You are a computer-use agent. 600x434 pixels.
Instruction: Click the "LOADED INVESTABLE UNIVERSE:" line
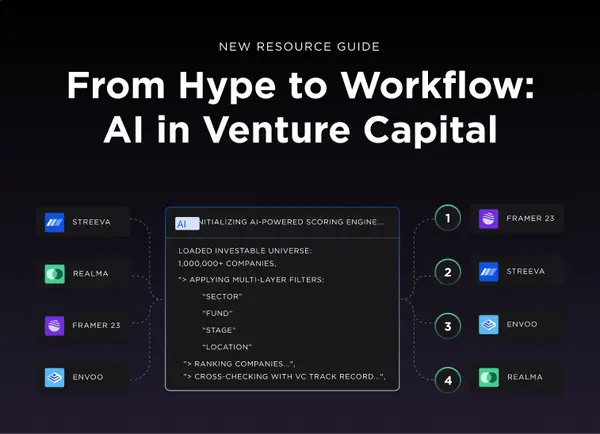[x=245, y=251]
